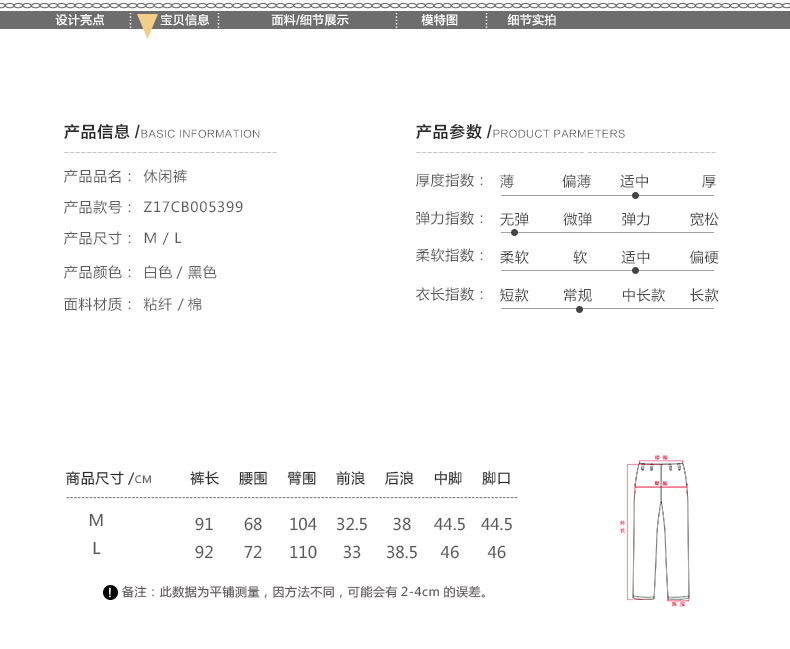Select the 偏薄 thickness option

[576, 181]
